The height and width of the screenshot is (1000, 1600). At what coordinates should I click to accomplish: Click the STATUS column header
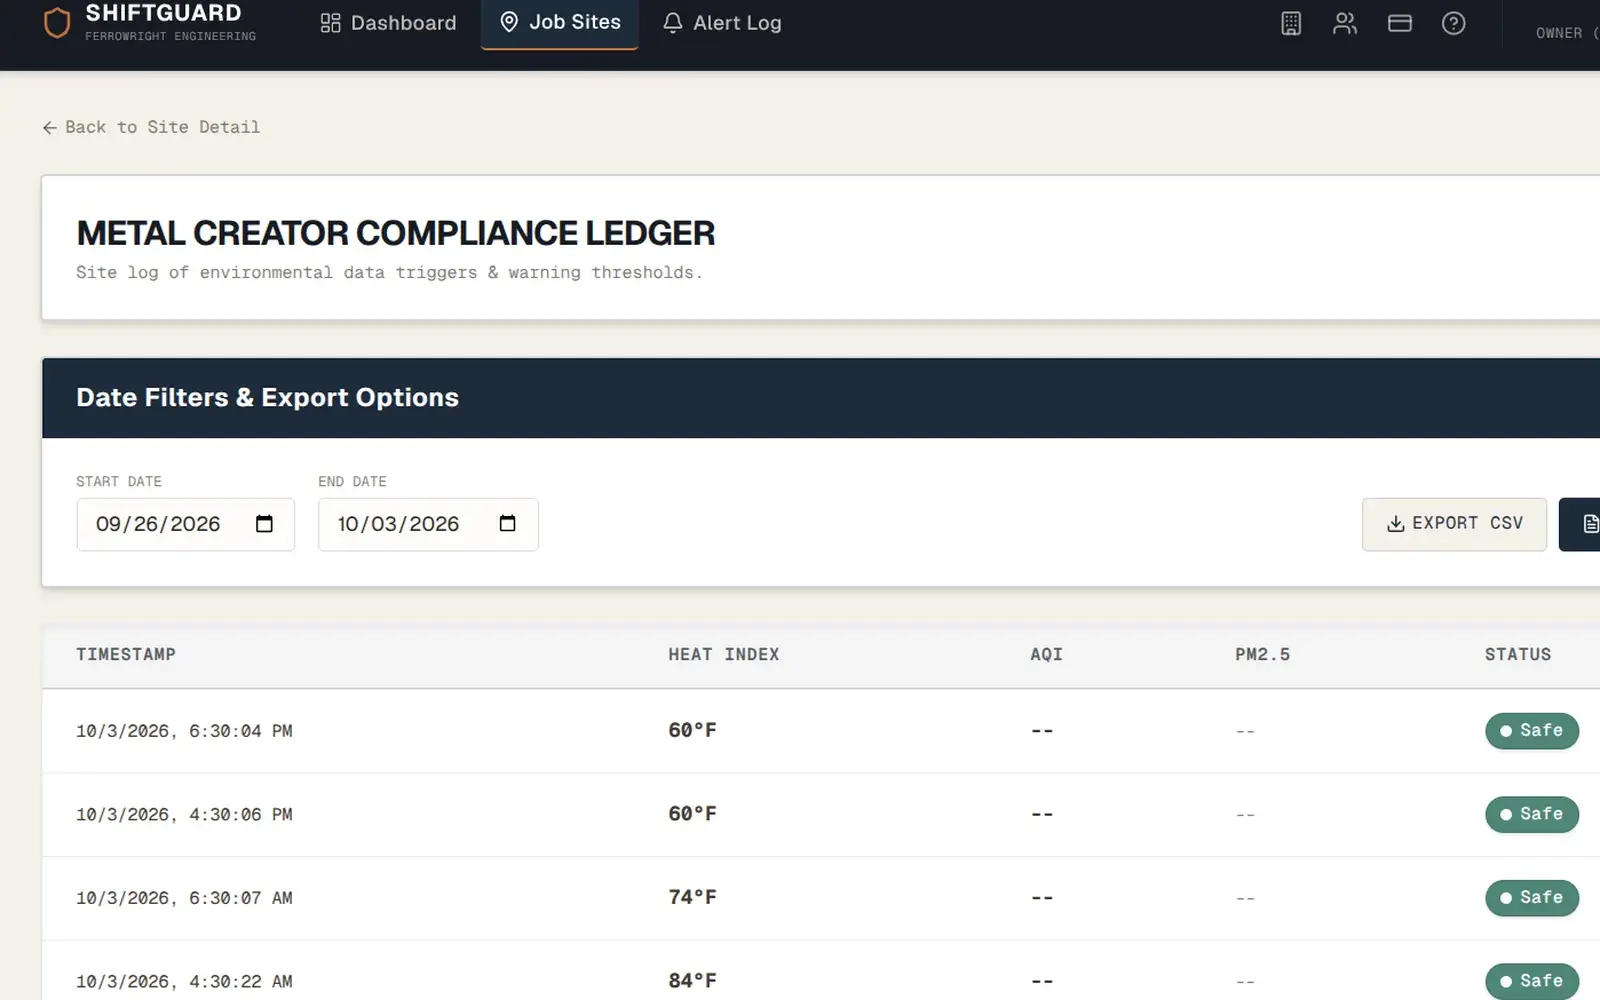pyautogui.click(x=1518, y=654)
